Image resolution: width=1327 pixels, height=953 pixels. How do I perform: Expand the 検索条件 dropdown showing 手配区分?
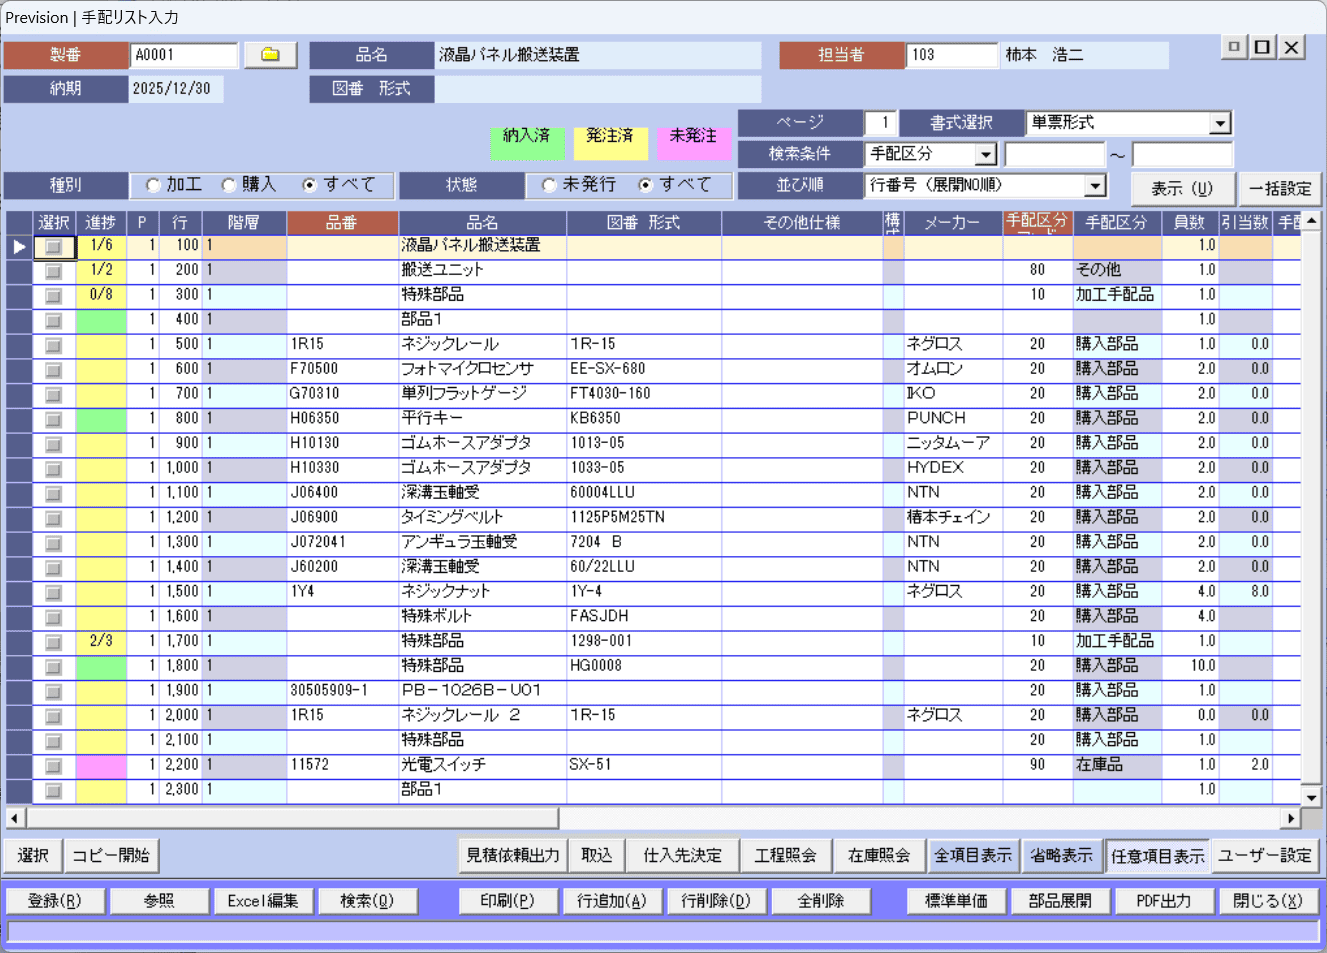pos(985,154)
